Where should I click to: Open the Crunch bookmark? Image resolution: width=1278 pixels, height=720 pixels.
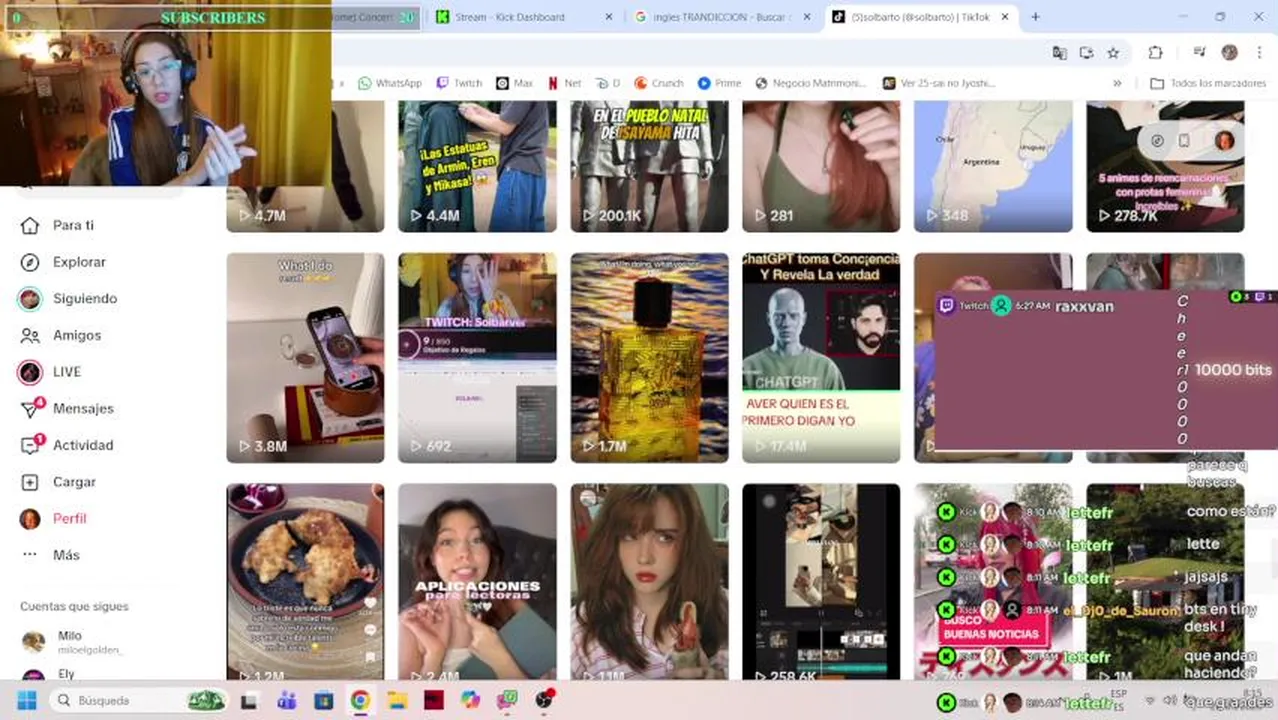point(659,83)
